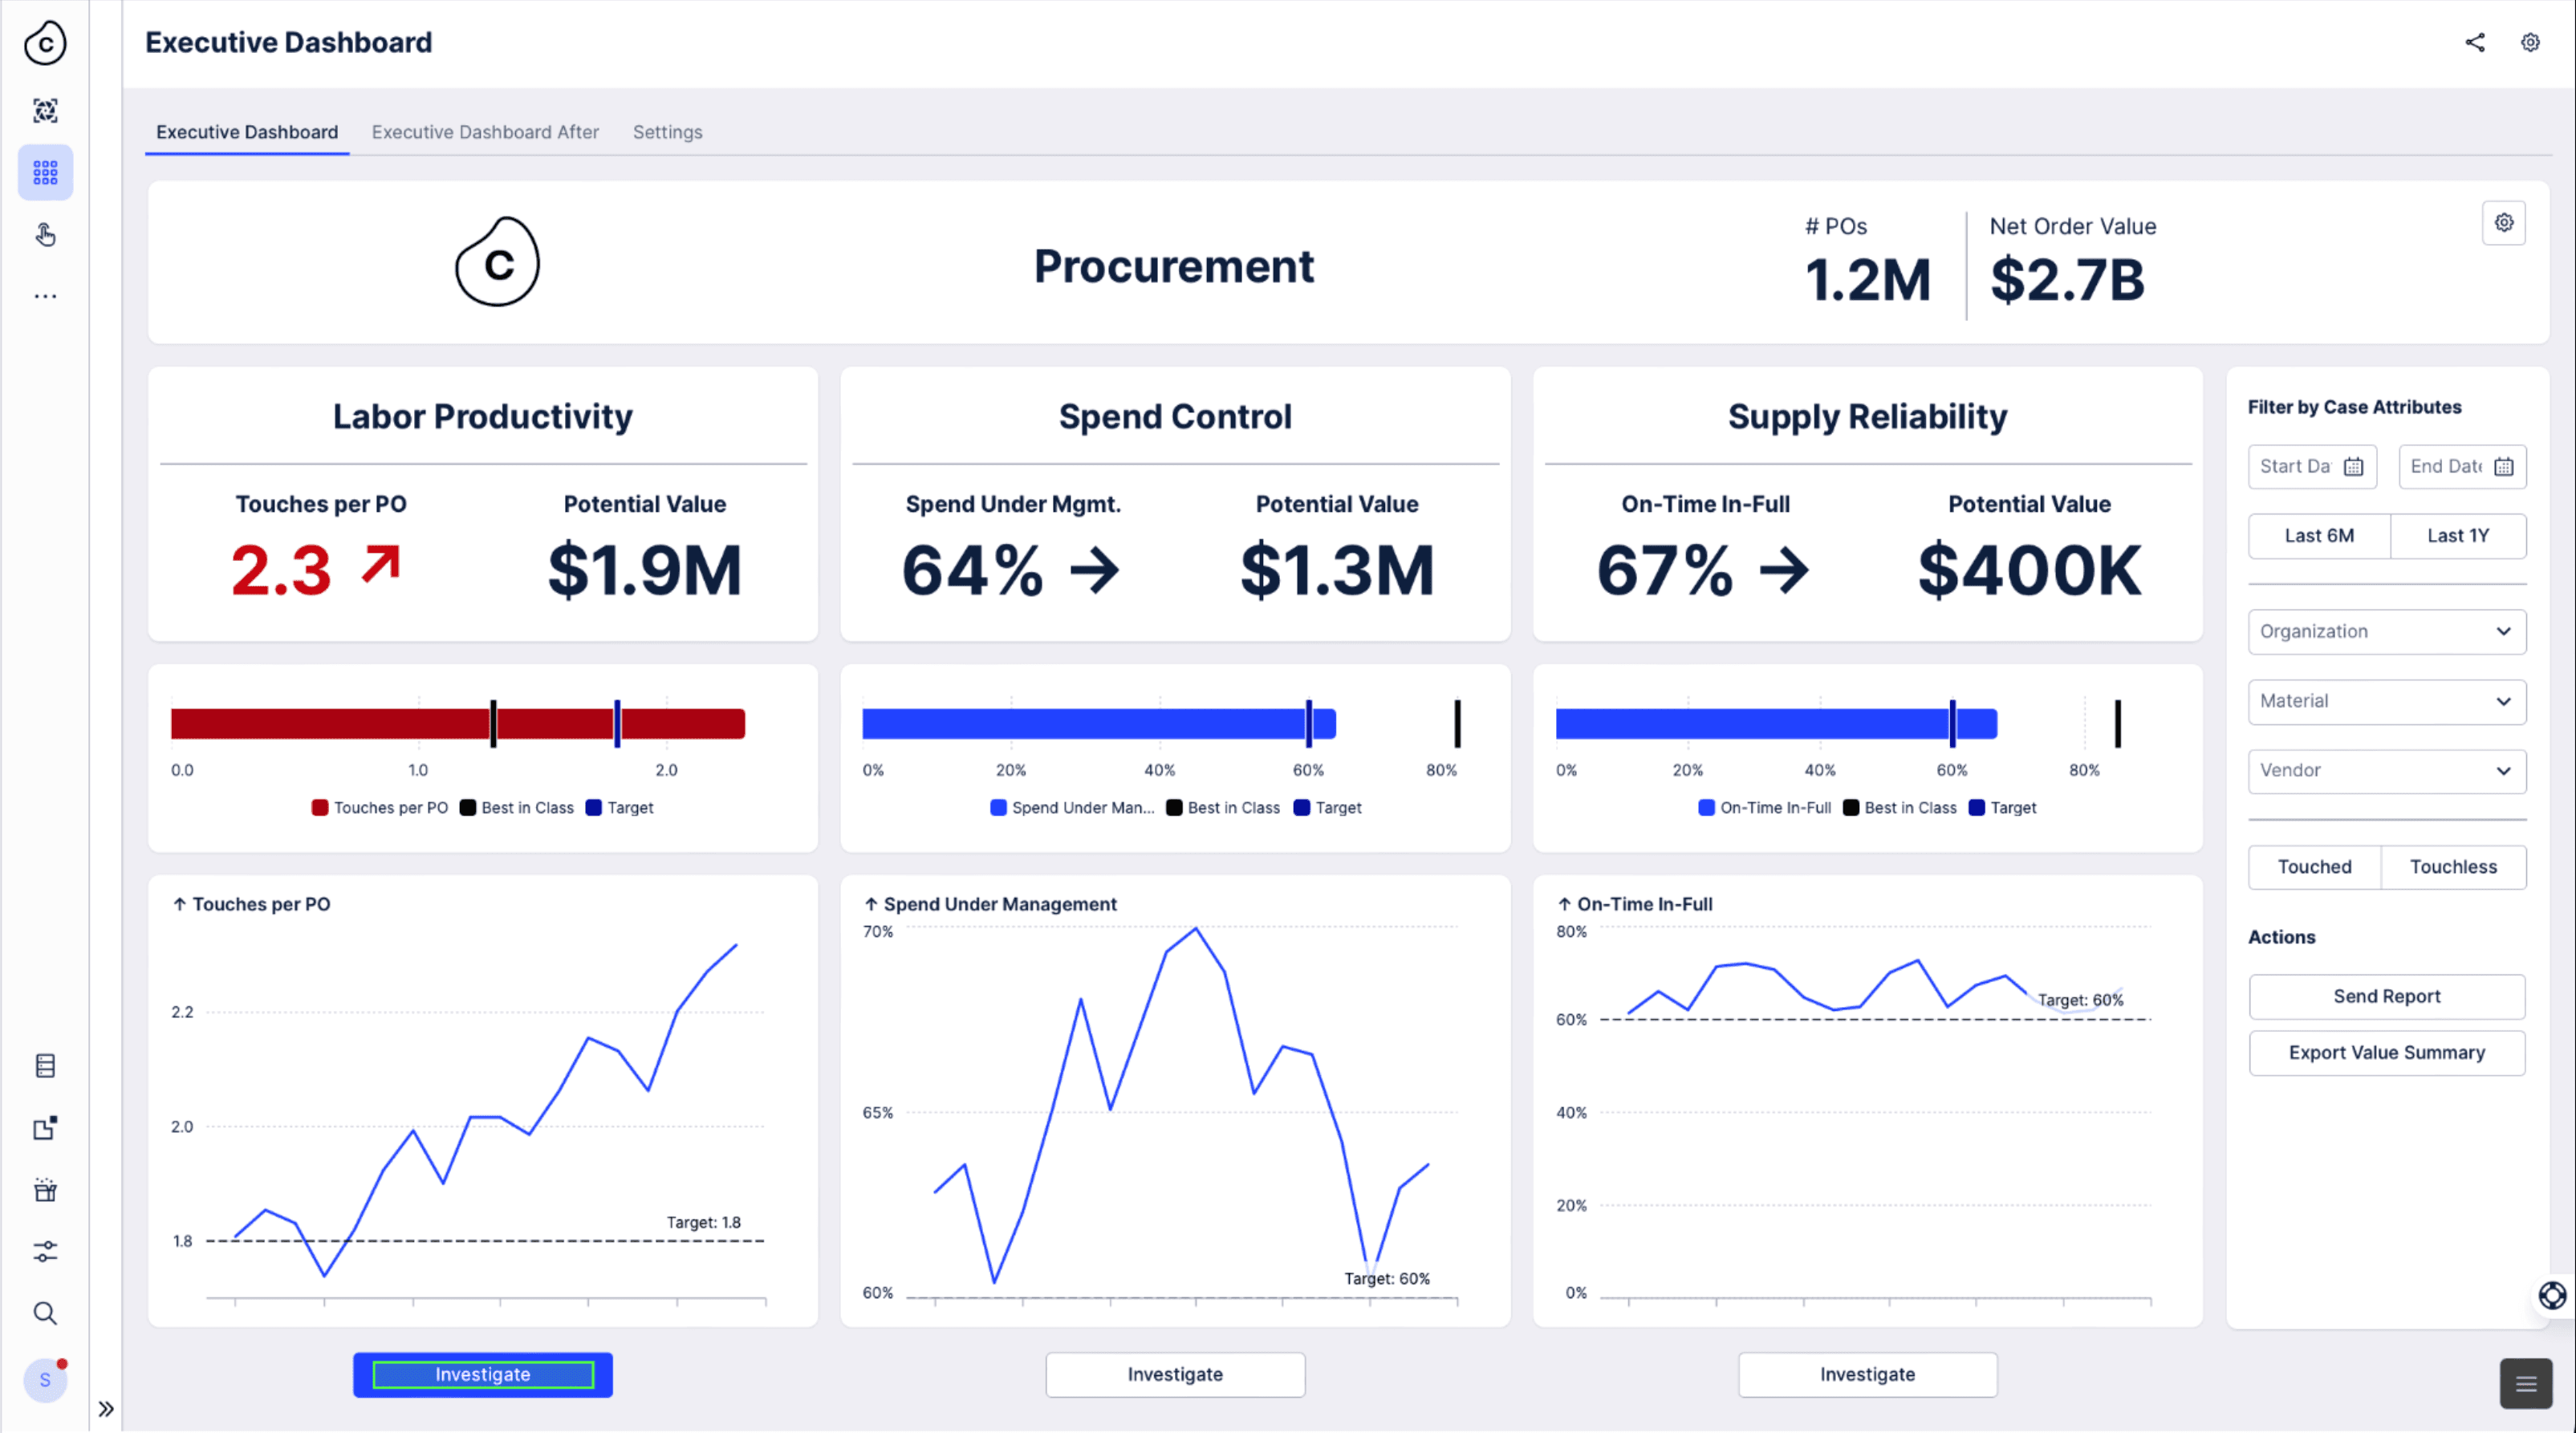Click the Labor Productivity heading

[483, 417]
